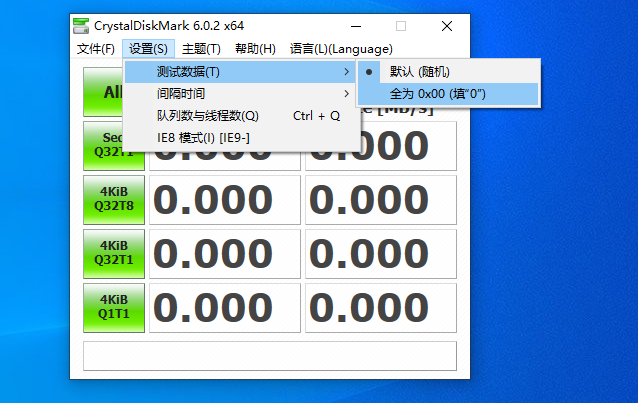This screenshot has width=638, height=403.
Task: Start the 4KiB Q1T1 test
Action: tap(114, 308)
